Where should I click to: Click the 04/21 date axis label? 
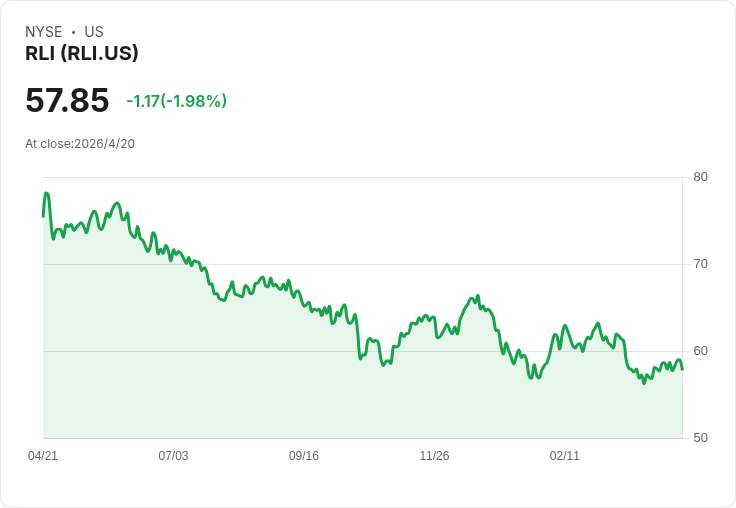point(43,455)
